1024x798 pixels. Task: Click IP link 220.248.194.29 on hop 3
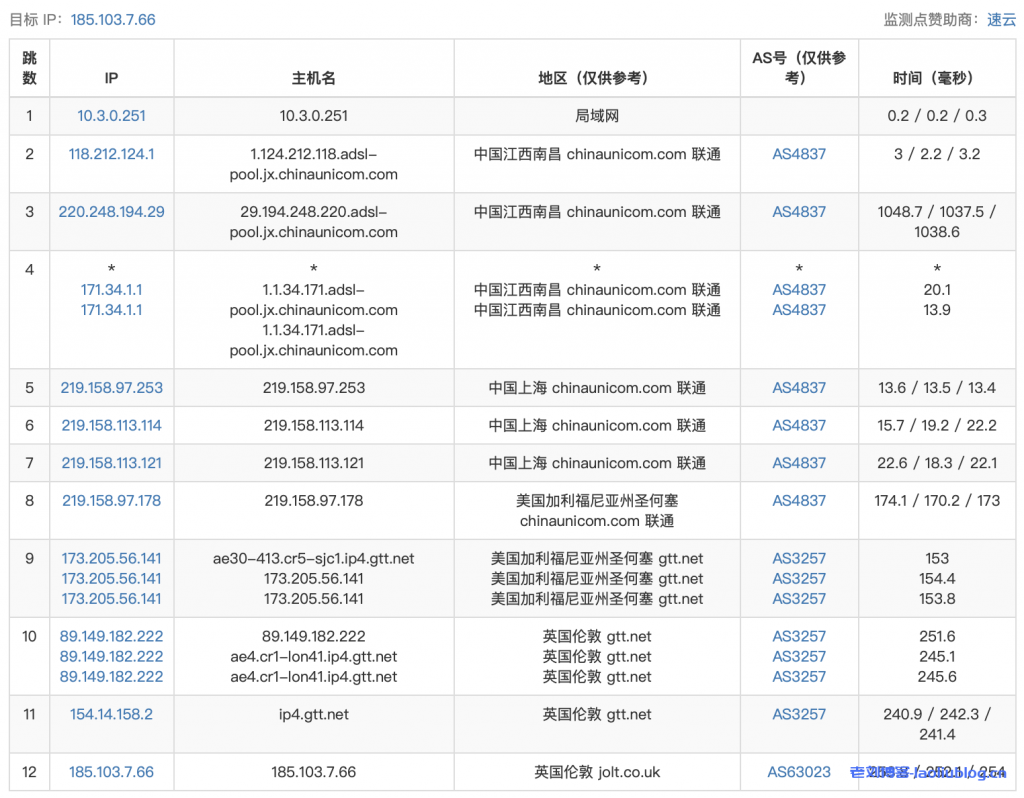[110, 212]
